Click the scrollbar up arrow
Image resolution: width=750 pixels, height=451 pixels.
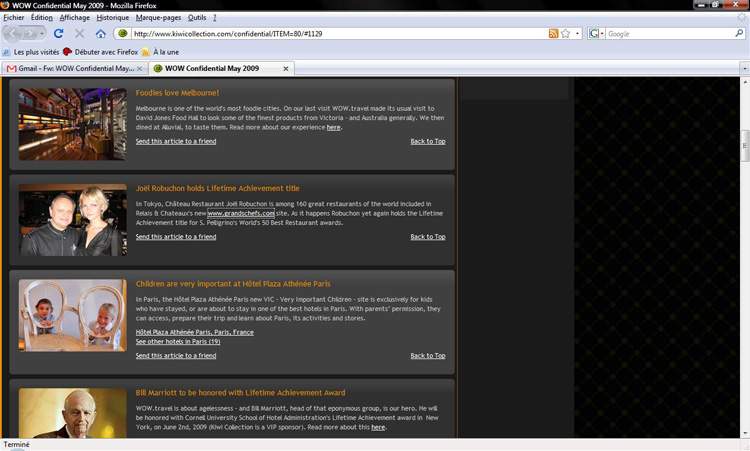[x=745, y=82]
